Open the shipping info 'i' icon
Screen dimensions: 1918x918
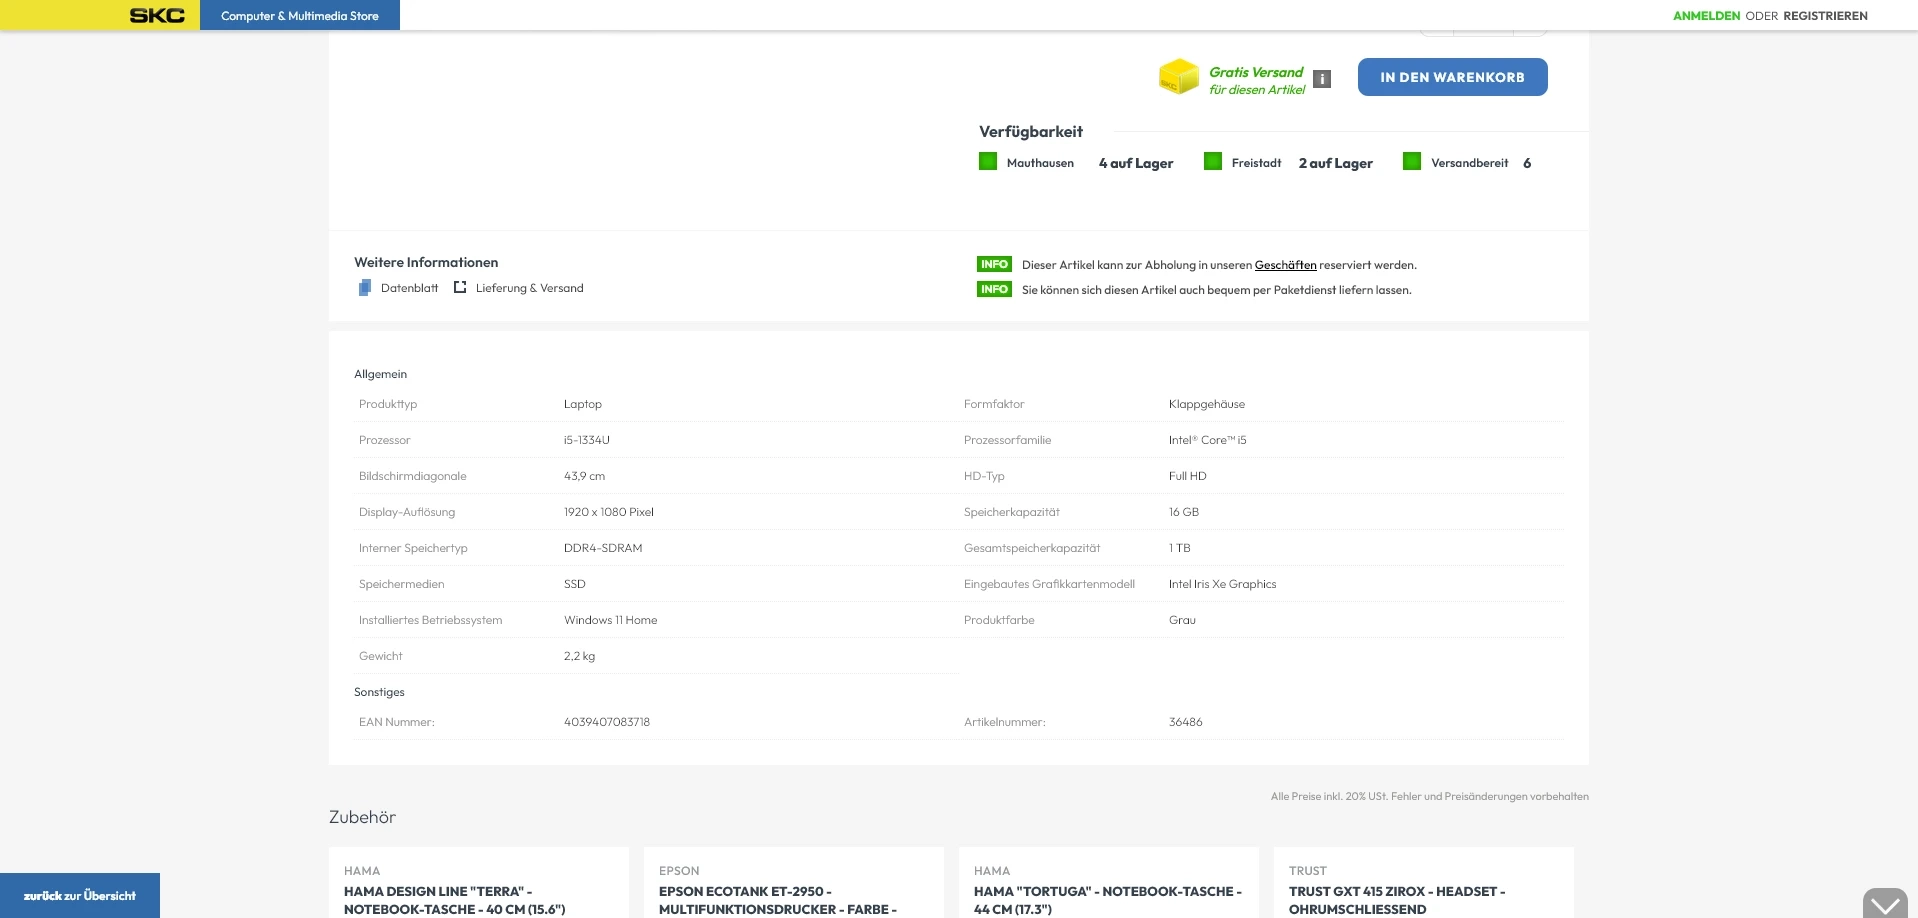[1321, 79]
